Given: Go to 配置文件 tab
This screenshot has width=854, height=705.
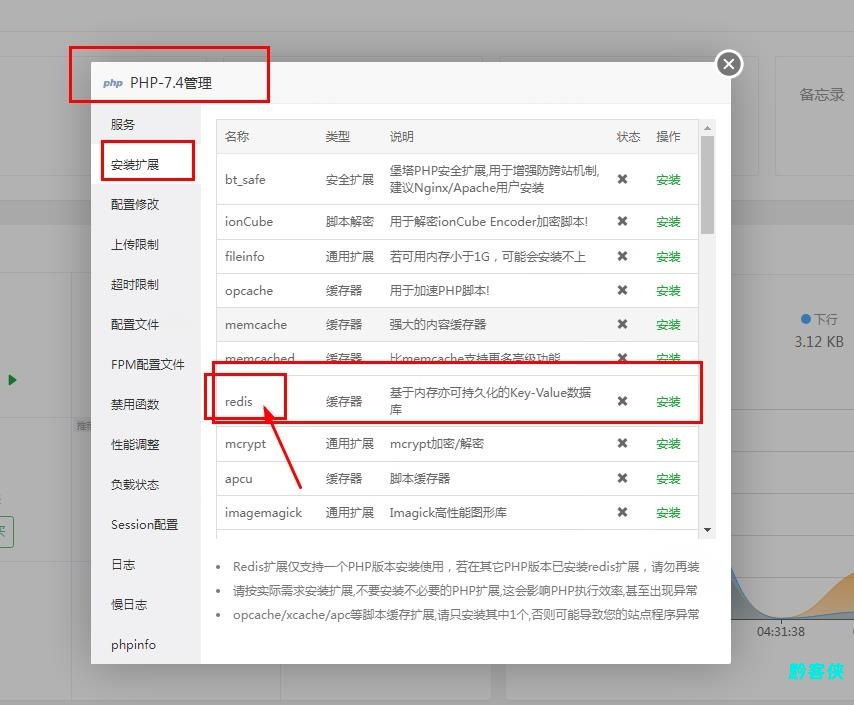Looking at the screenshot, I should click(135, 325).
